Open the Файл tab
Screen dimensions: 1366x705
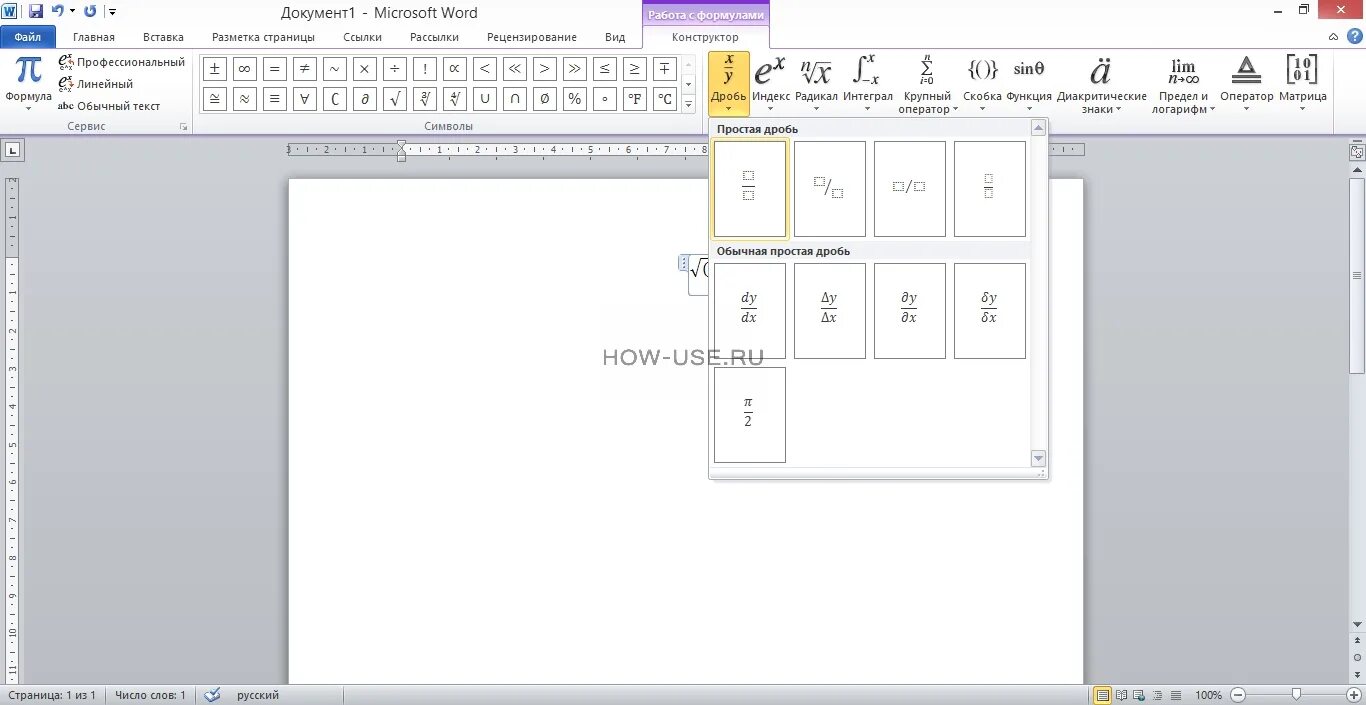tap(28, 37)
